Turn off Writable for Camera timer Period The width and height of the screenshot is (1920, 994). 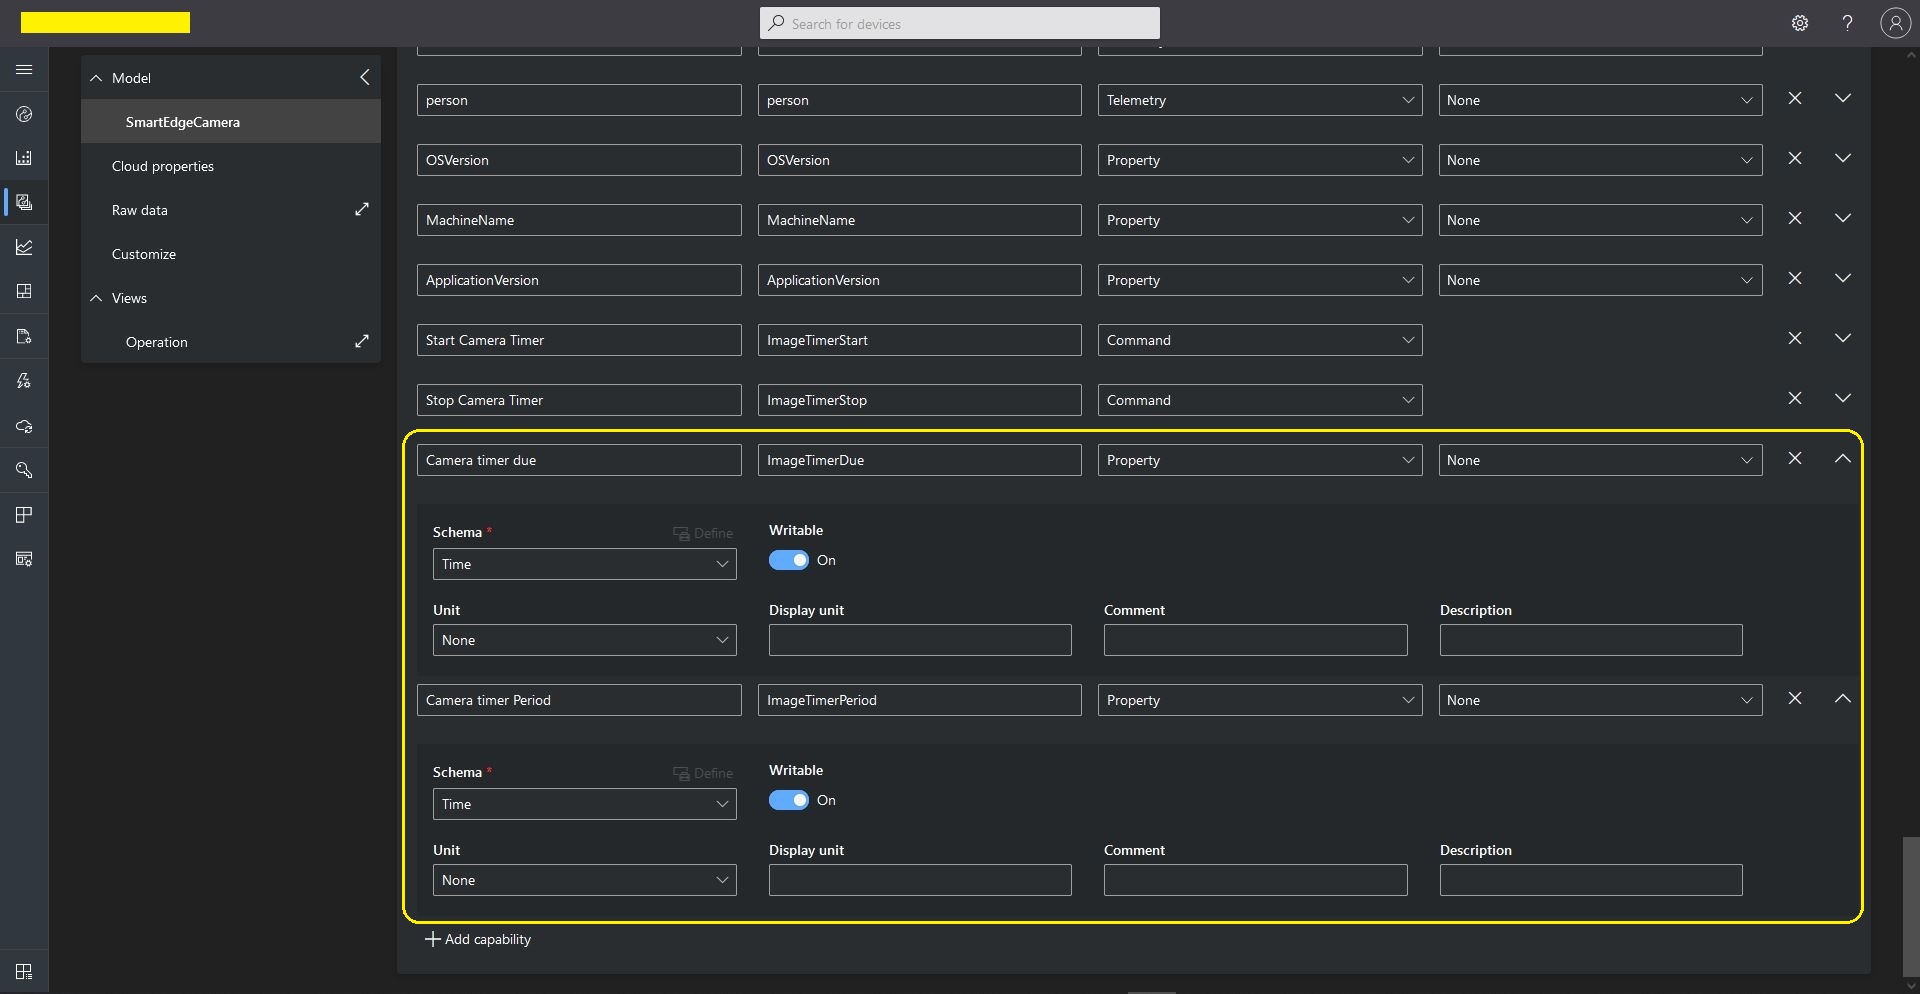click(x=788, y=800)
